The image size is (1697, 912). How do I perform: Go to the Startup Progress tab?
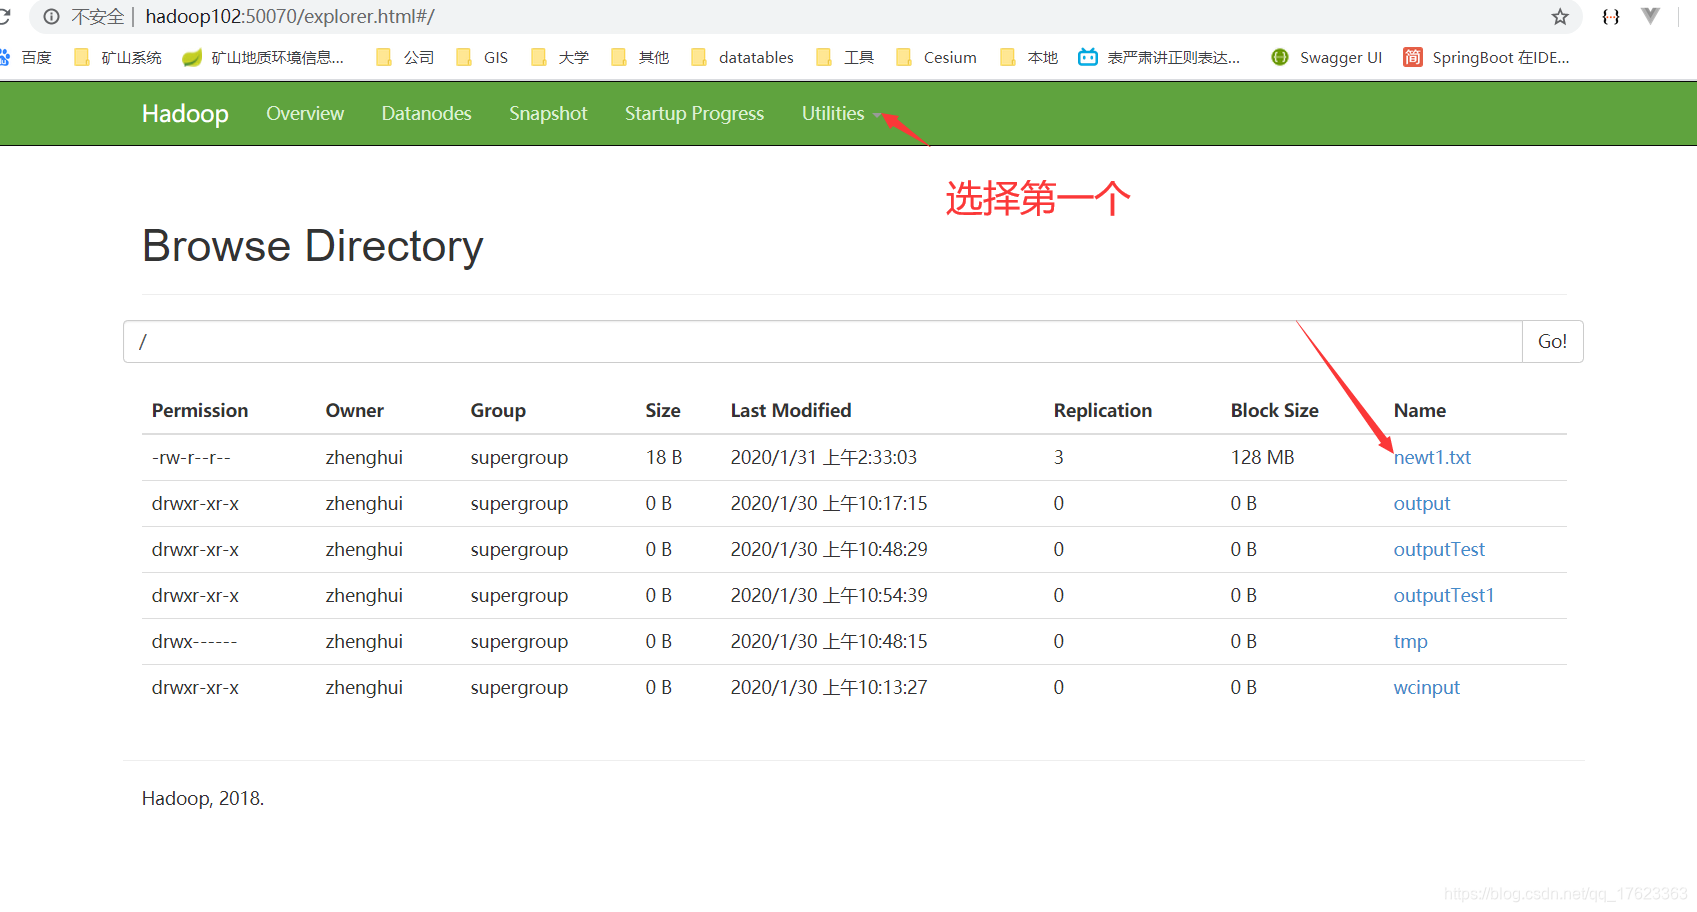tap(694, 114)
